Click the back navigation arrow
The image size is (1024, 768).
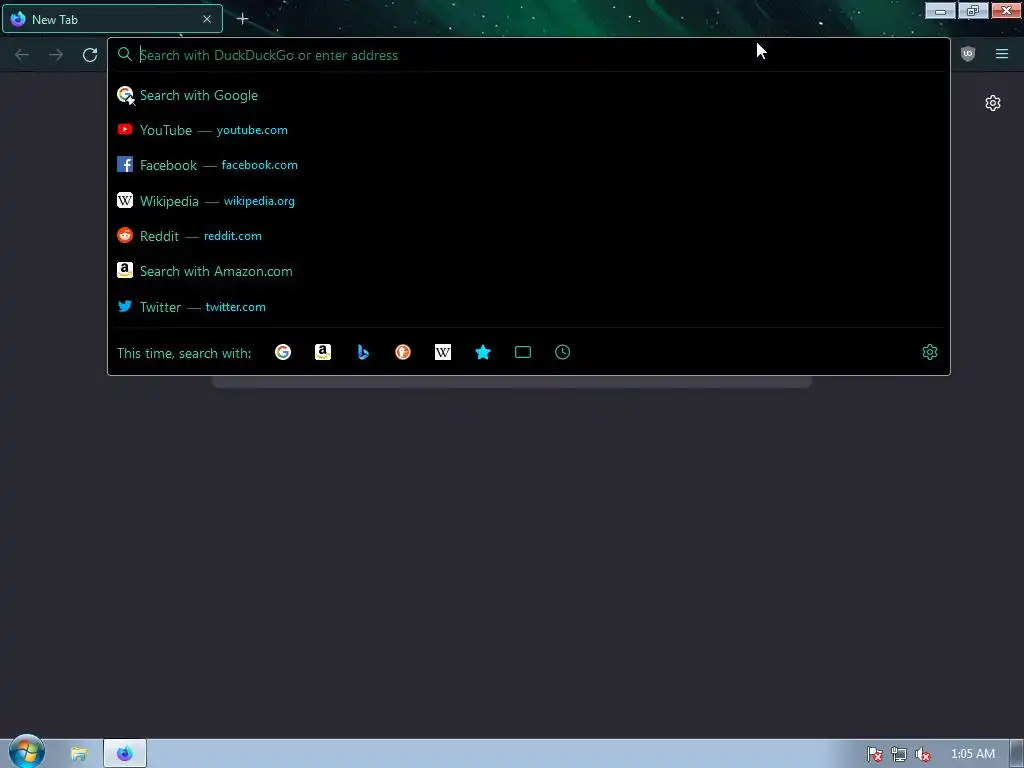22,55
